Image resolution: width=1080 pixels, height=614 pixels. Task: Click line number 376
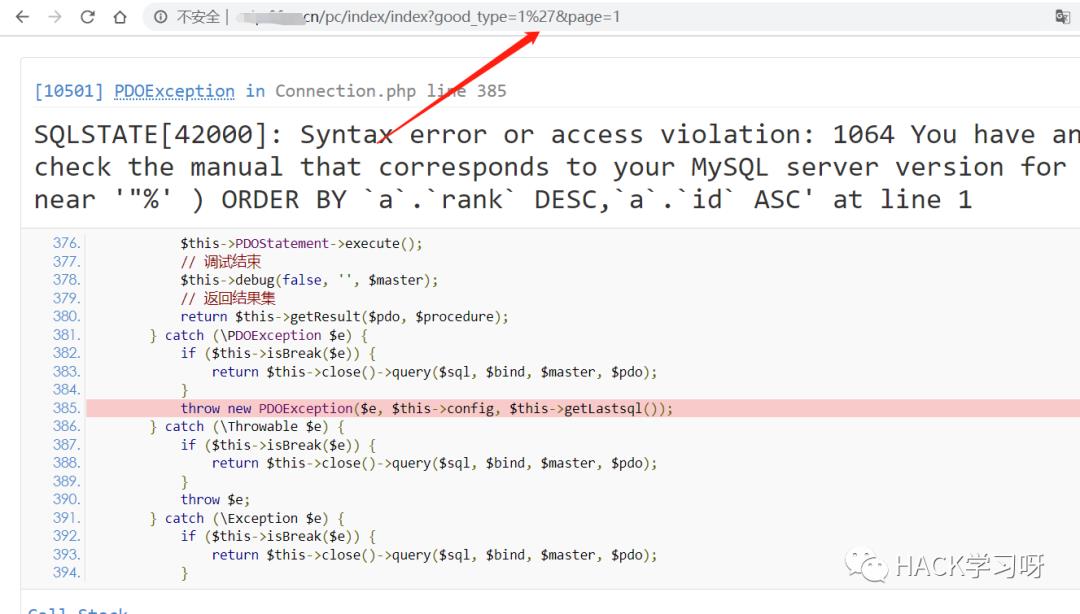[66, 243]
